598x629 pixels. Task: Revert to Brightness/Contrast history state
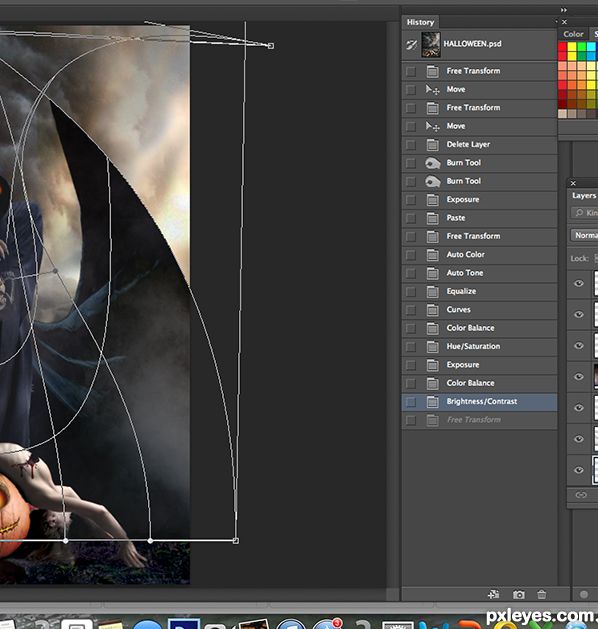[x=479, y=402]
